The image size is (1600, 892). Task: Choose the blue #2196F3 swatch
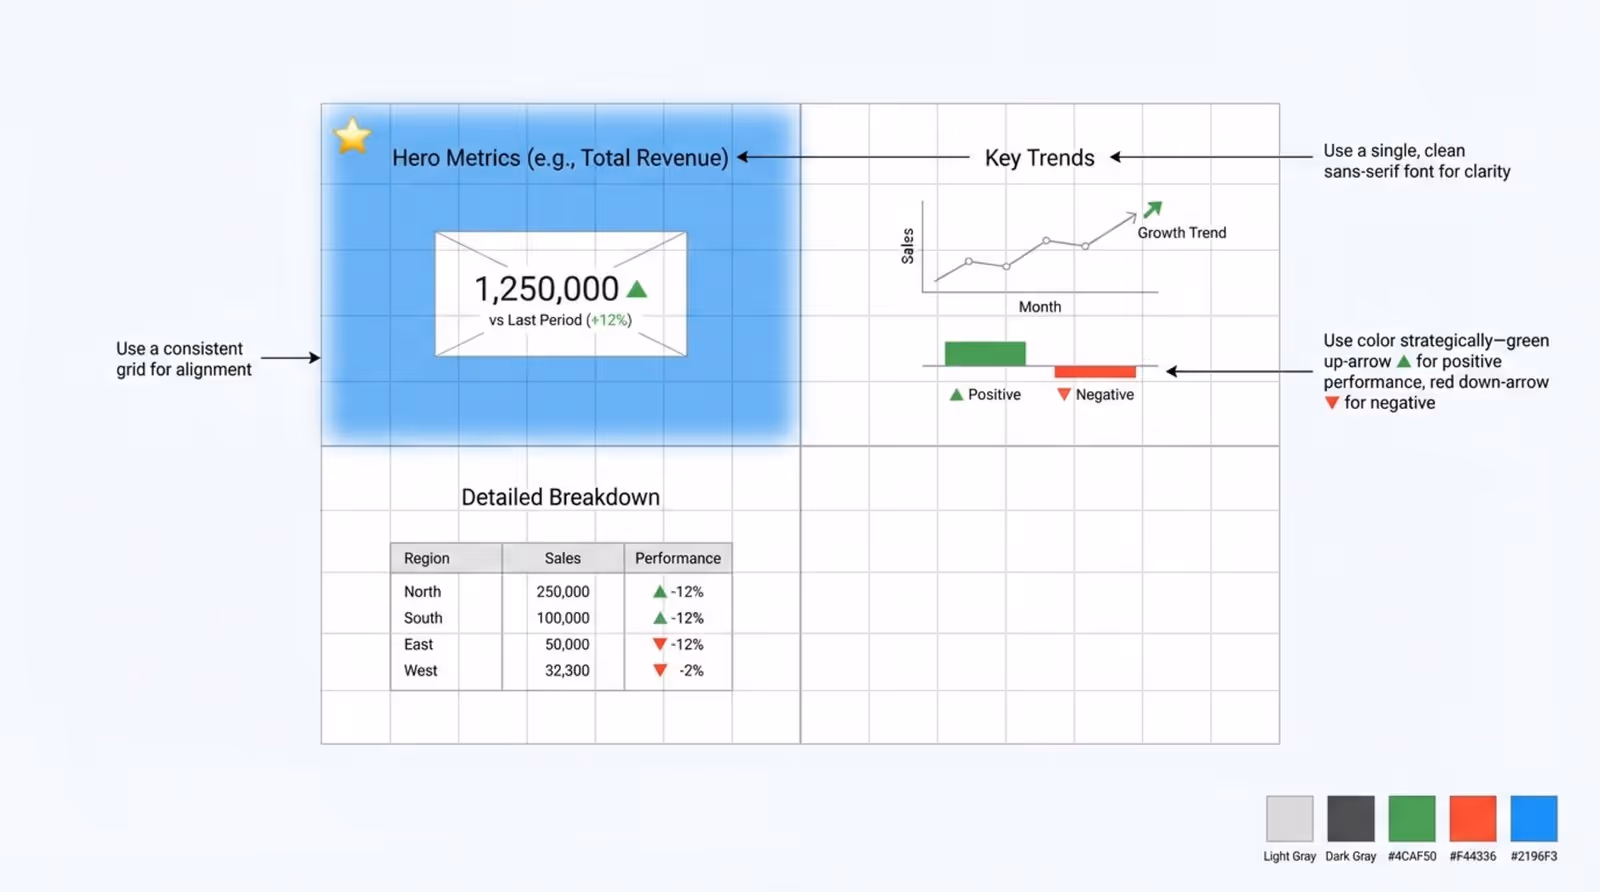click(x=1534, y=819)
